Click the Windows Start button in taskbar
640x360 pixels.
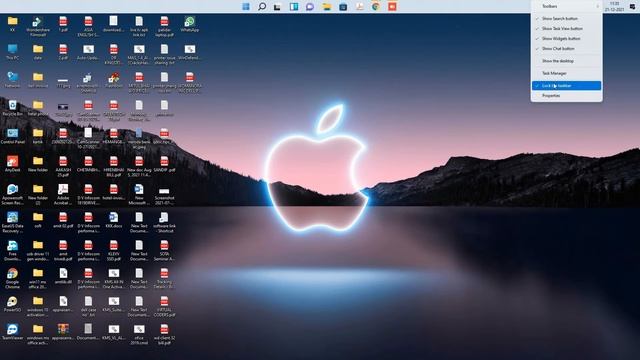(246, 7)
